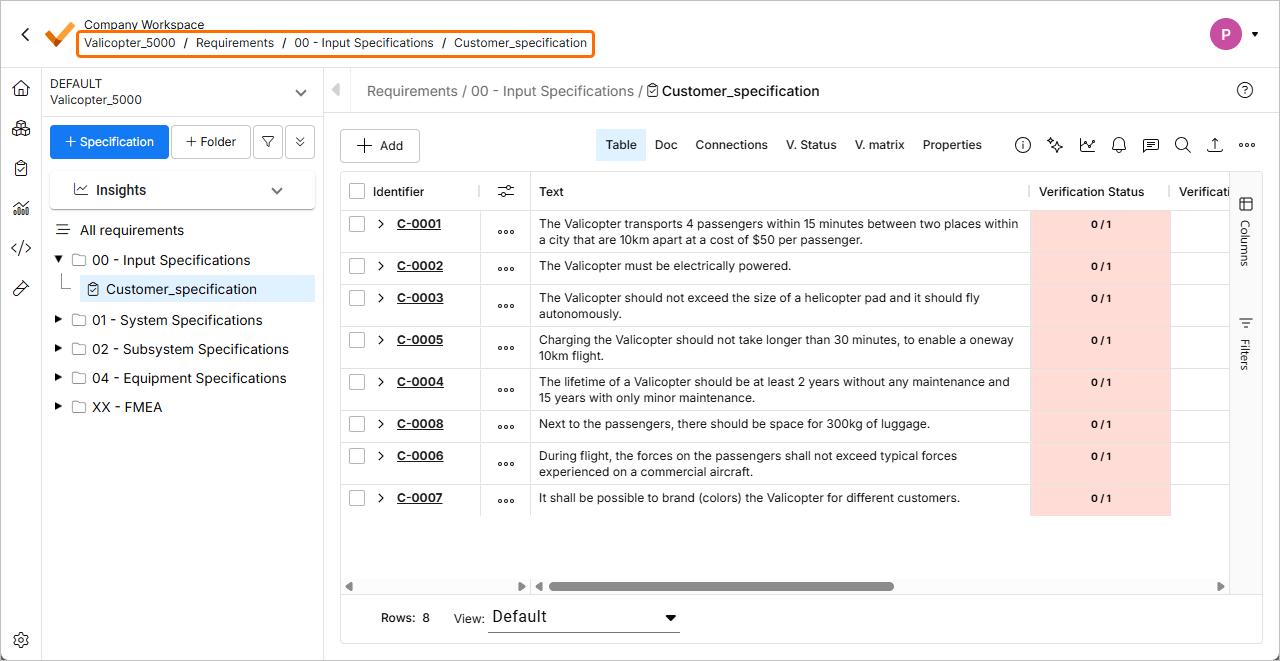Open the C-0003 requirement link
The width and height of the screenshot is (1280, 661).
pos(420,298)
